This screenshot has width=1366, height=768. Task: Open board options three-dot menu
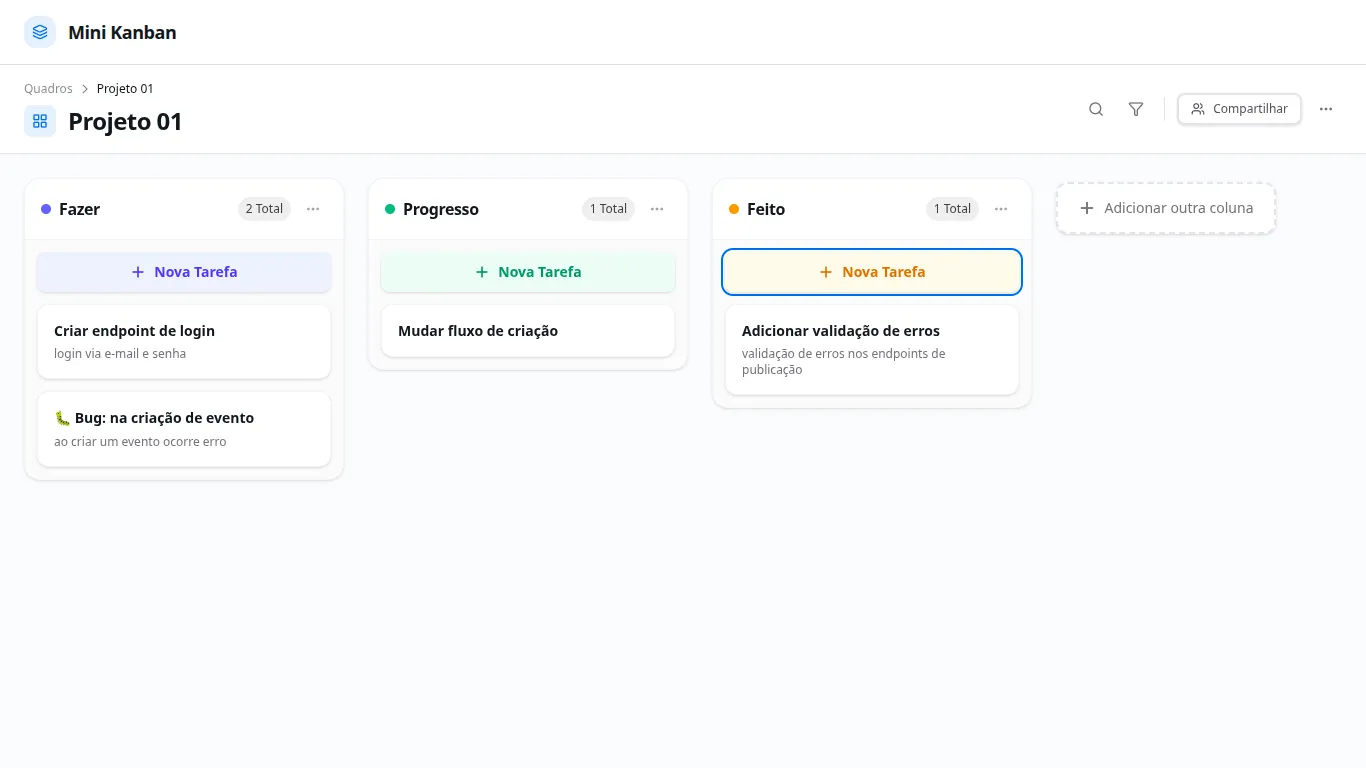point(1326,109)
